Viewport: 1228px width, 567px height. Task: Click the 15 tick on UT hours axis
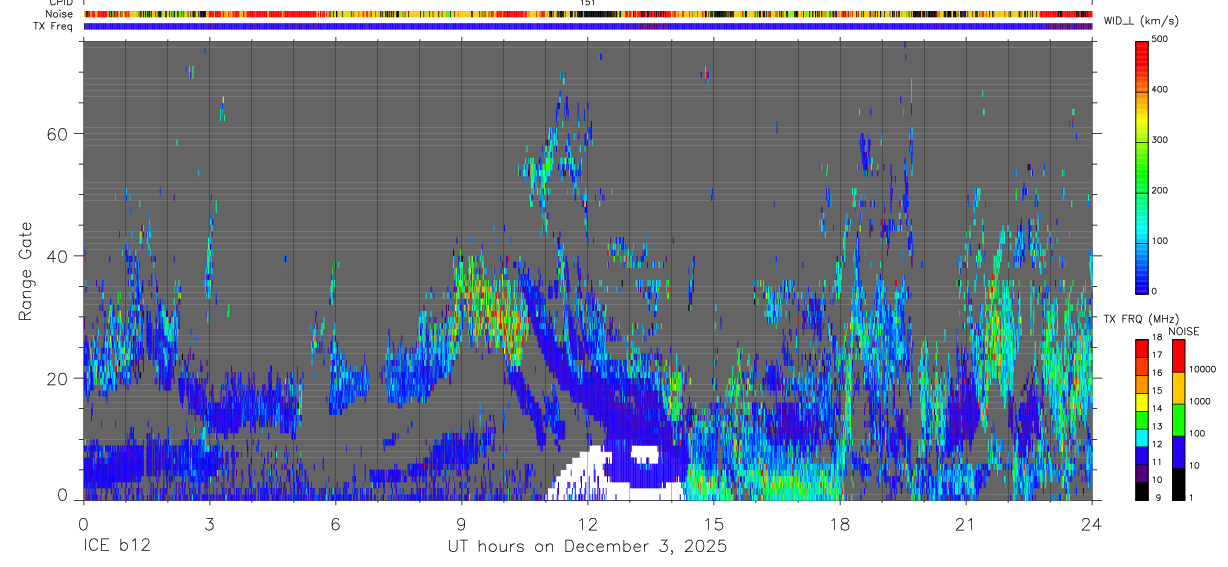(x=713, y=523)
